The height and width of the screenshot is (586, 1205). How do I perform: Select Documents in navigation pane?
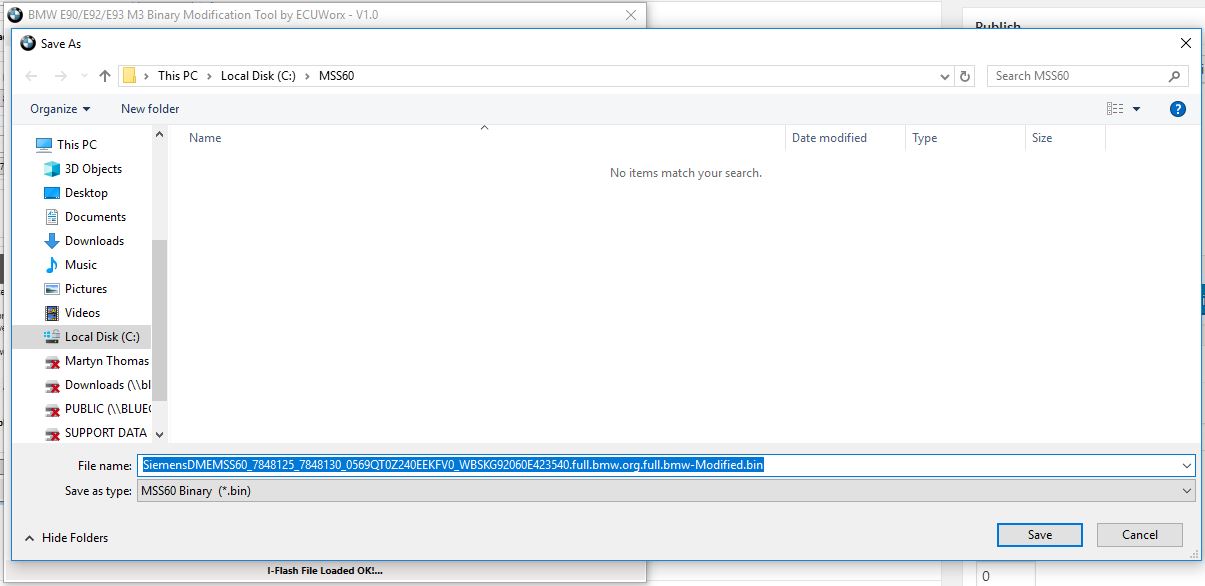95,217
